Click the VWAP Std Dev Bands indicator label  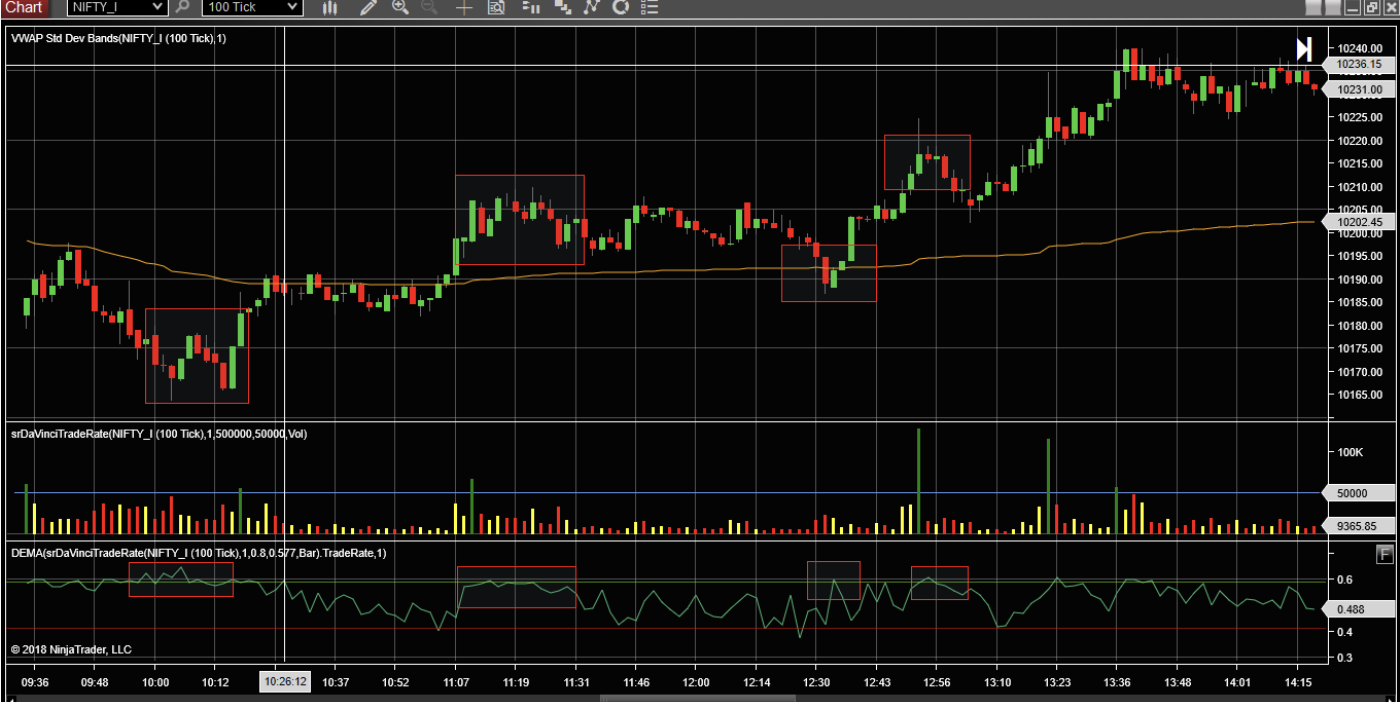pos(119,38)
